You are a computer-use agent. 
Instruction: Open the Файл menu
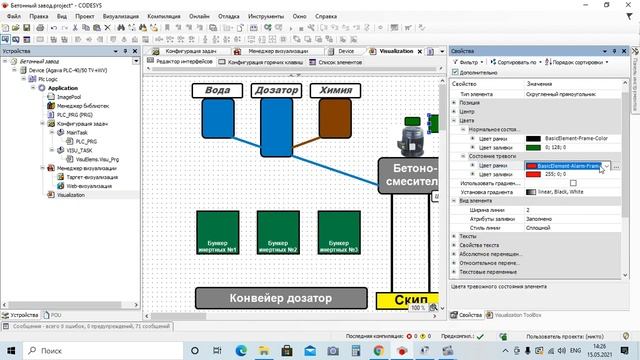(13, 16)
